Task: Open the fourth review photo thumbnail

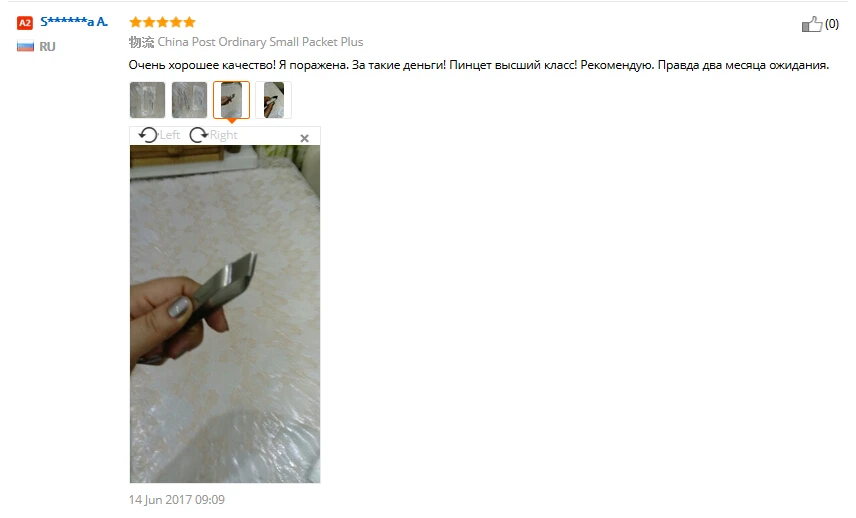Action: click(x=274, y=100)
